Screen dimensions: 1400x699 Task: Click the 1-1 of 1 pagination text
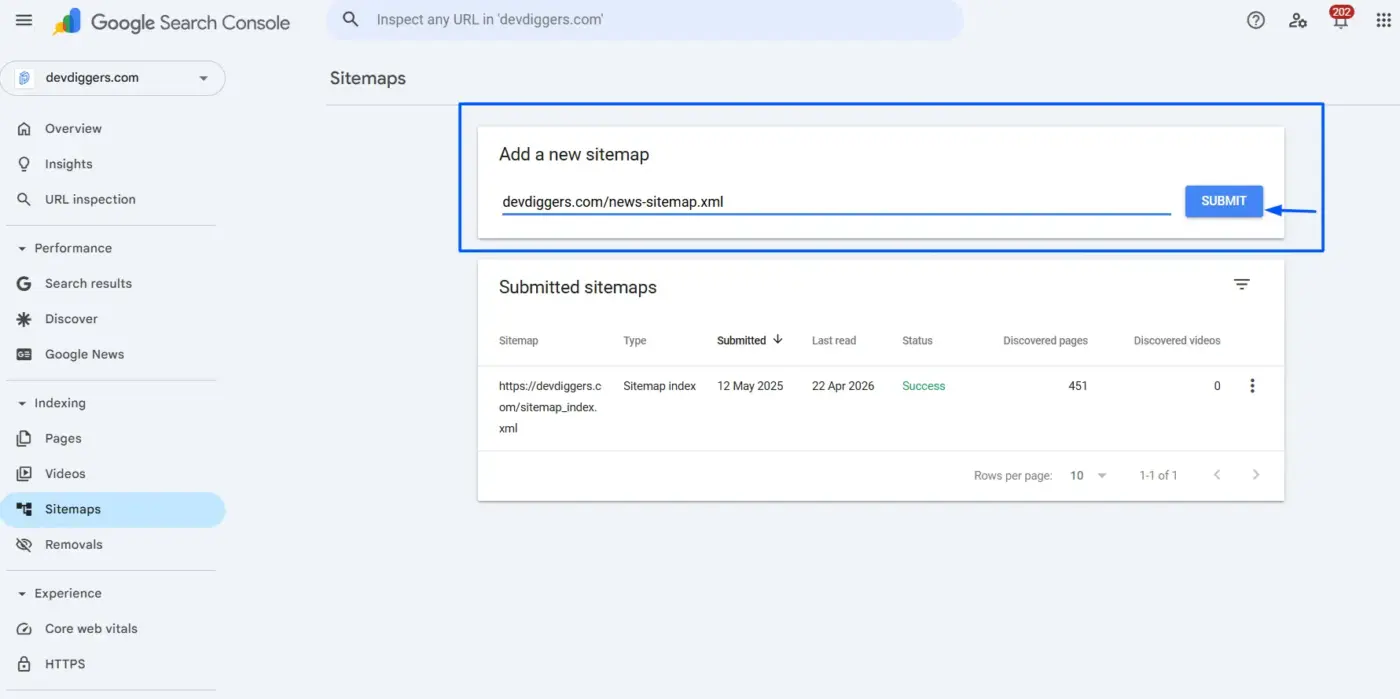pyautogui.click(x=1158, y=476)
